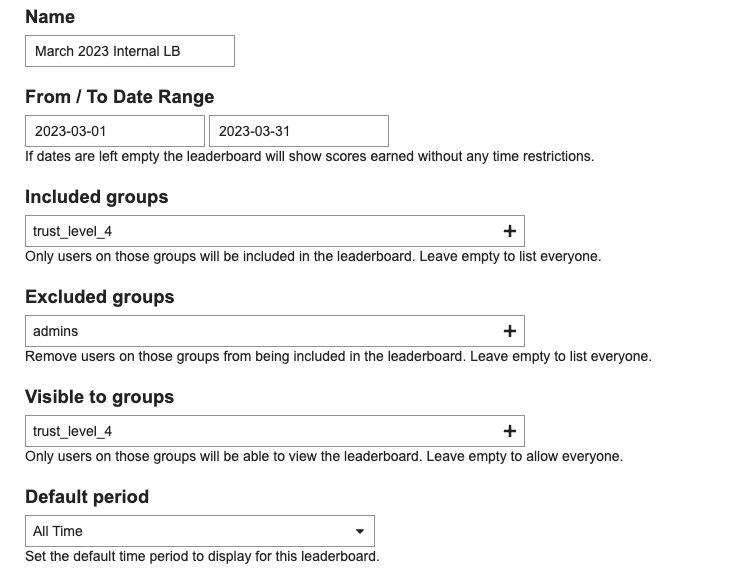The width and height of the screenshot is (755, 572).
Task: Click the default time period description text
Action: pyautogui.click(x=202, y=557)
